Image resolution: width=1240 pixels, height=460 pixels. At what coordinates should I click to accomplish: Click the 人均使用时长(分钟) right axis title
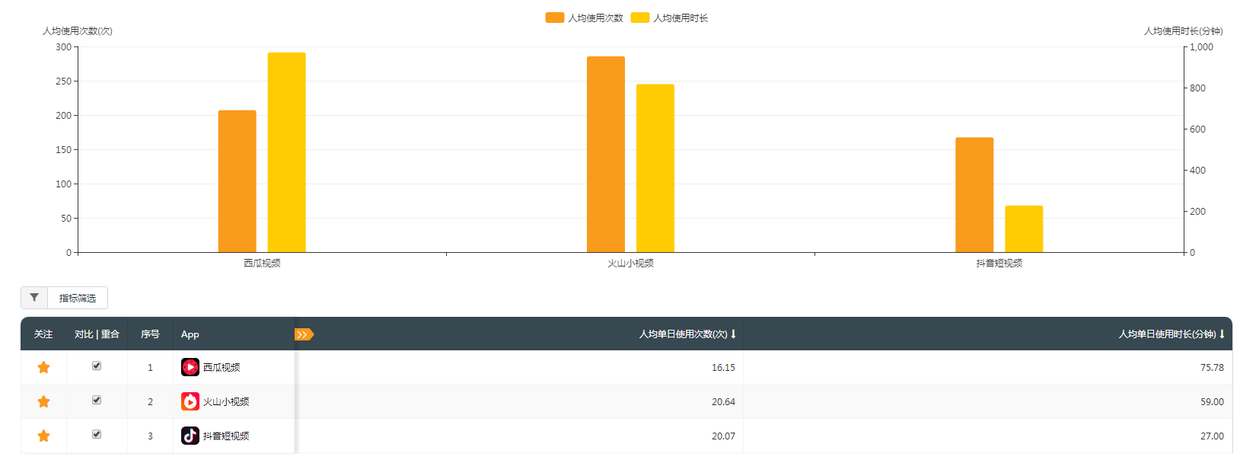[1183, 31]
